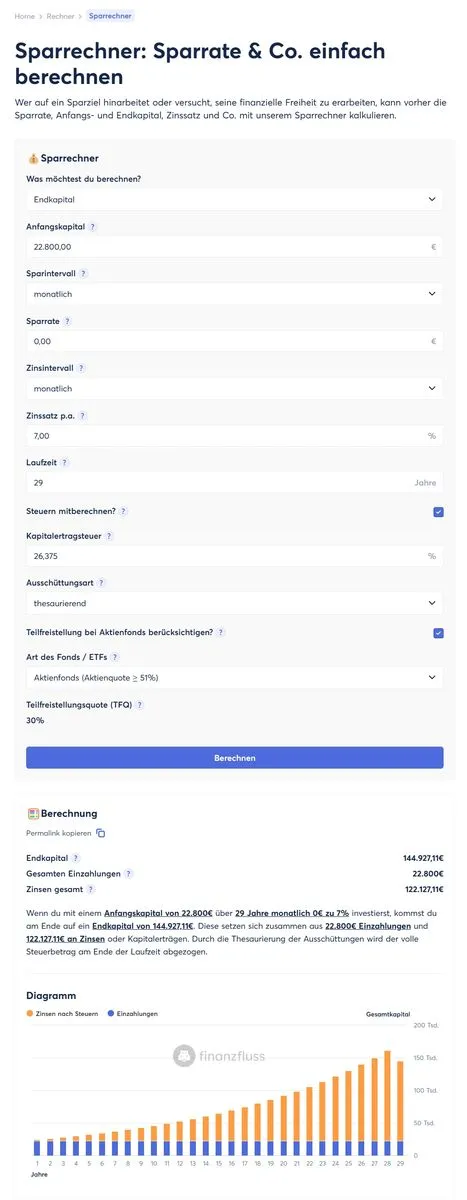
Task: Click the Anfangskapital help question-mark icon
Action: pyautogui.click(x=93, y=227)
